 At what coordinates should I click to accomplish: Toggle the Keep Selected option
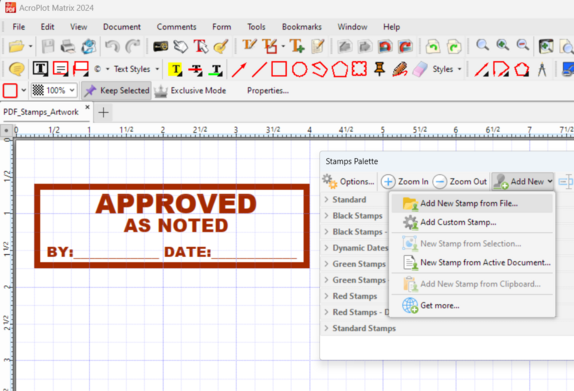(x=116, y=90)
